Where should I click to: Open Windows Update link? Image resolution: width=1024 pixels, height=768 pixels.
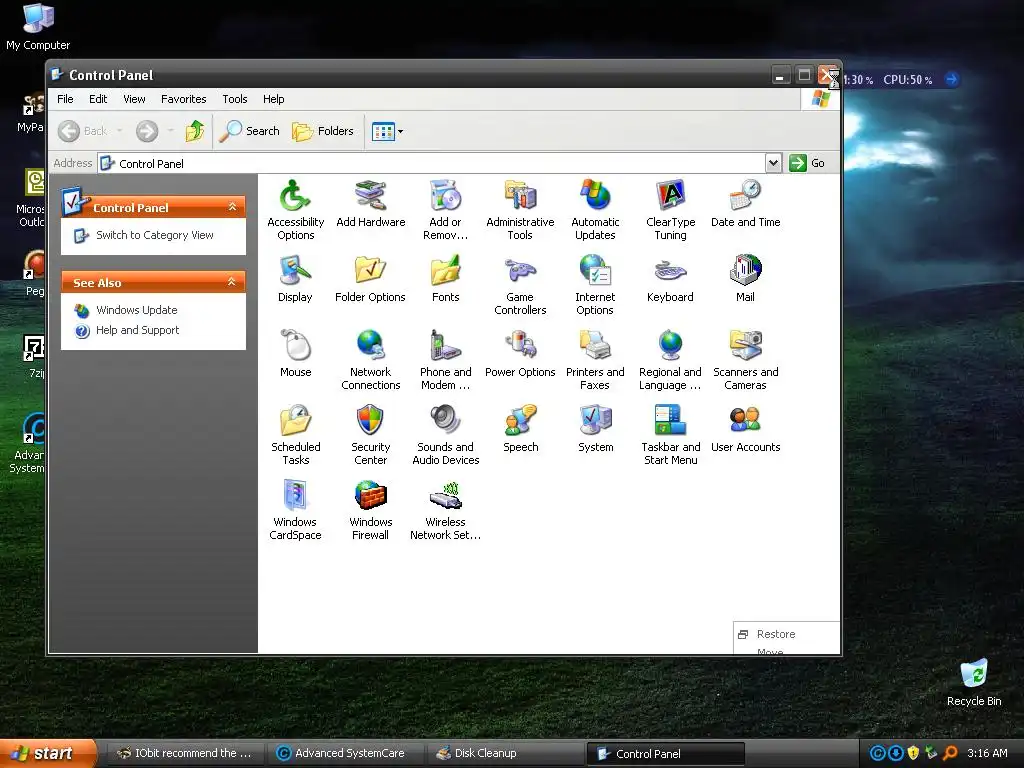pos(136,310)
